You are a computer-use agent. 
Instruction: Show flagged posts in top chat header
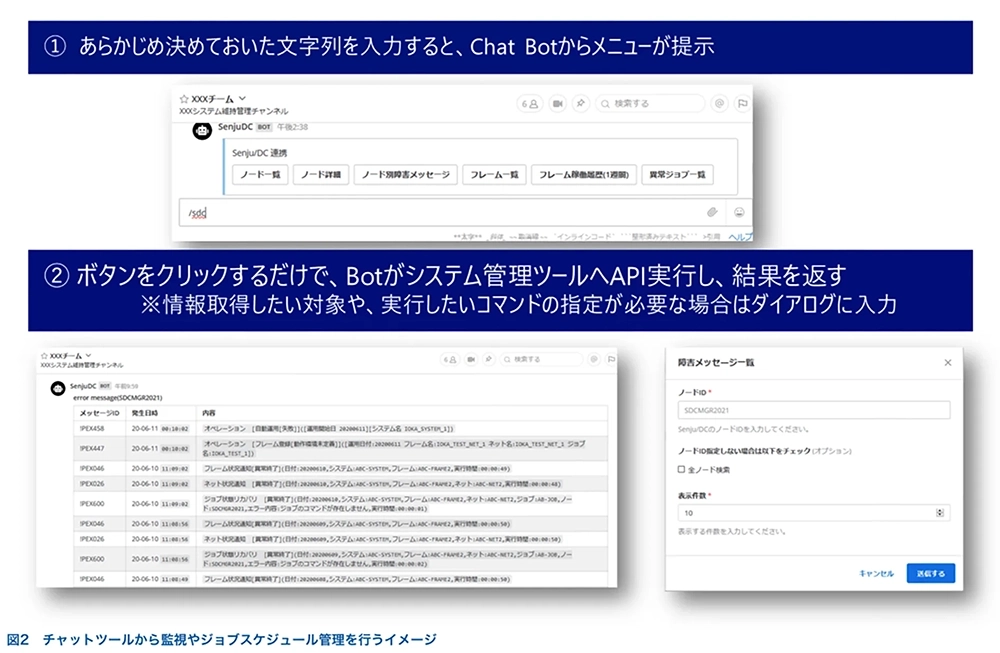point(742,103)
